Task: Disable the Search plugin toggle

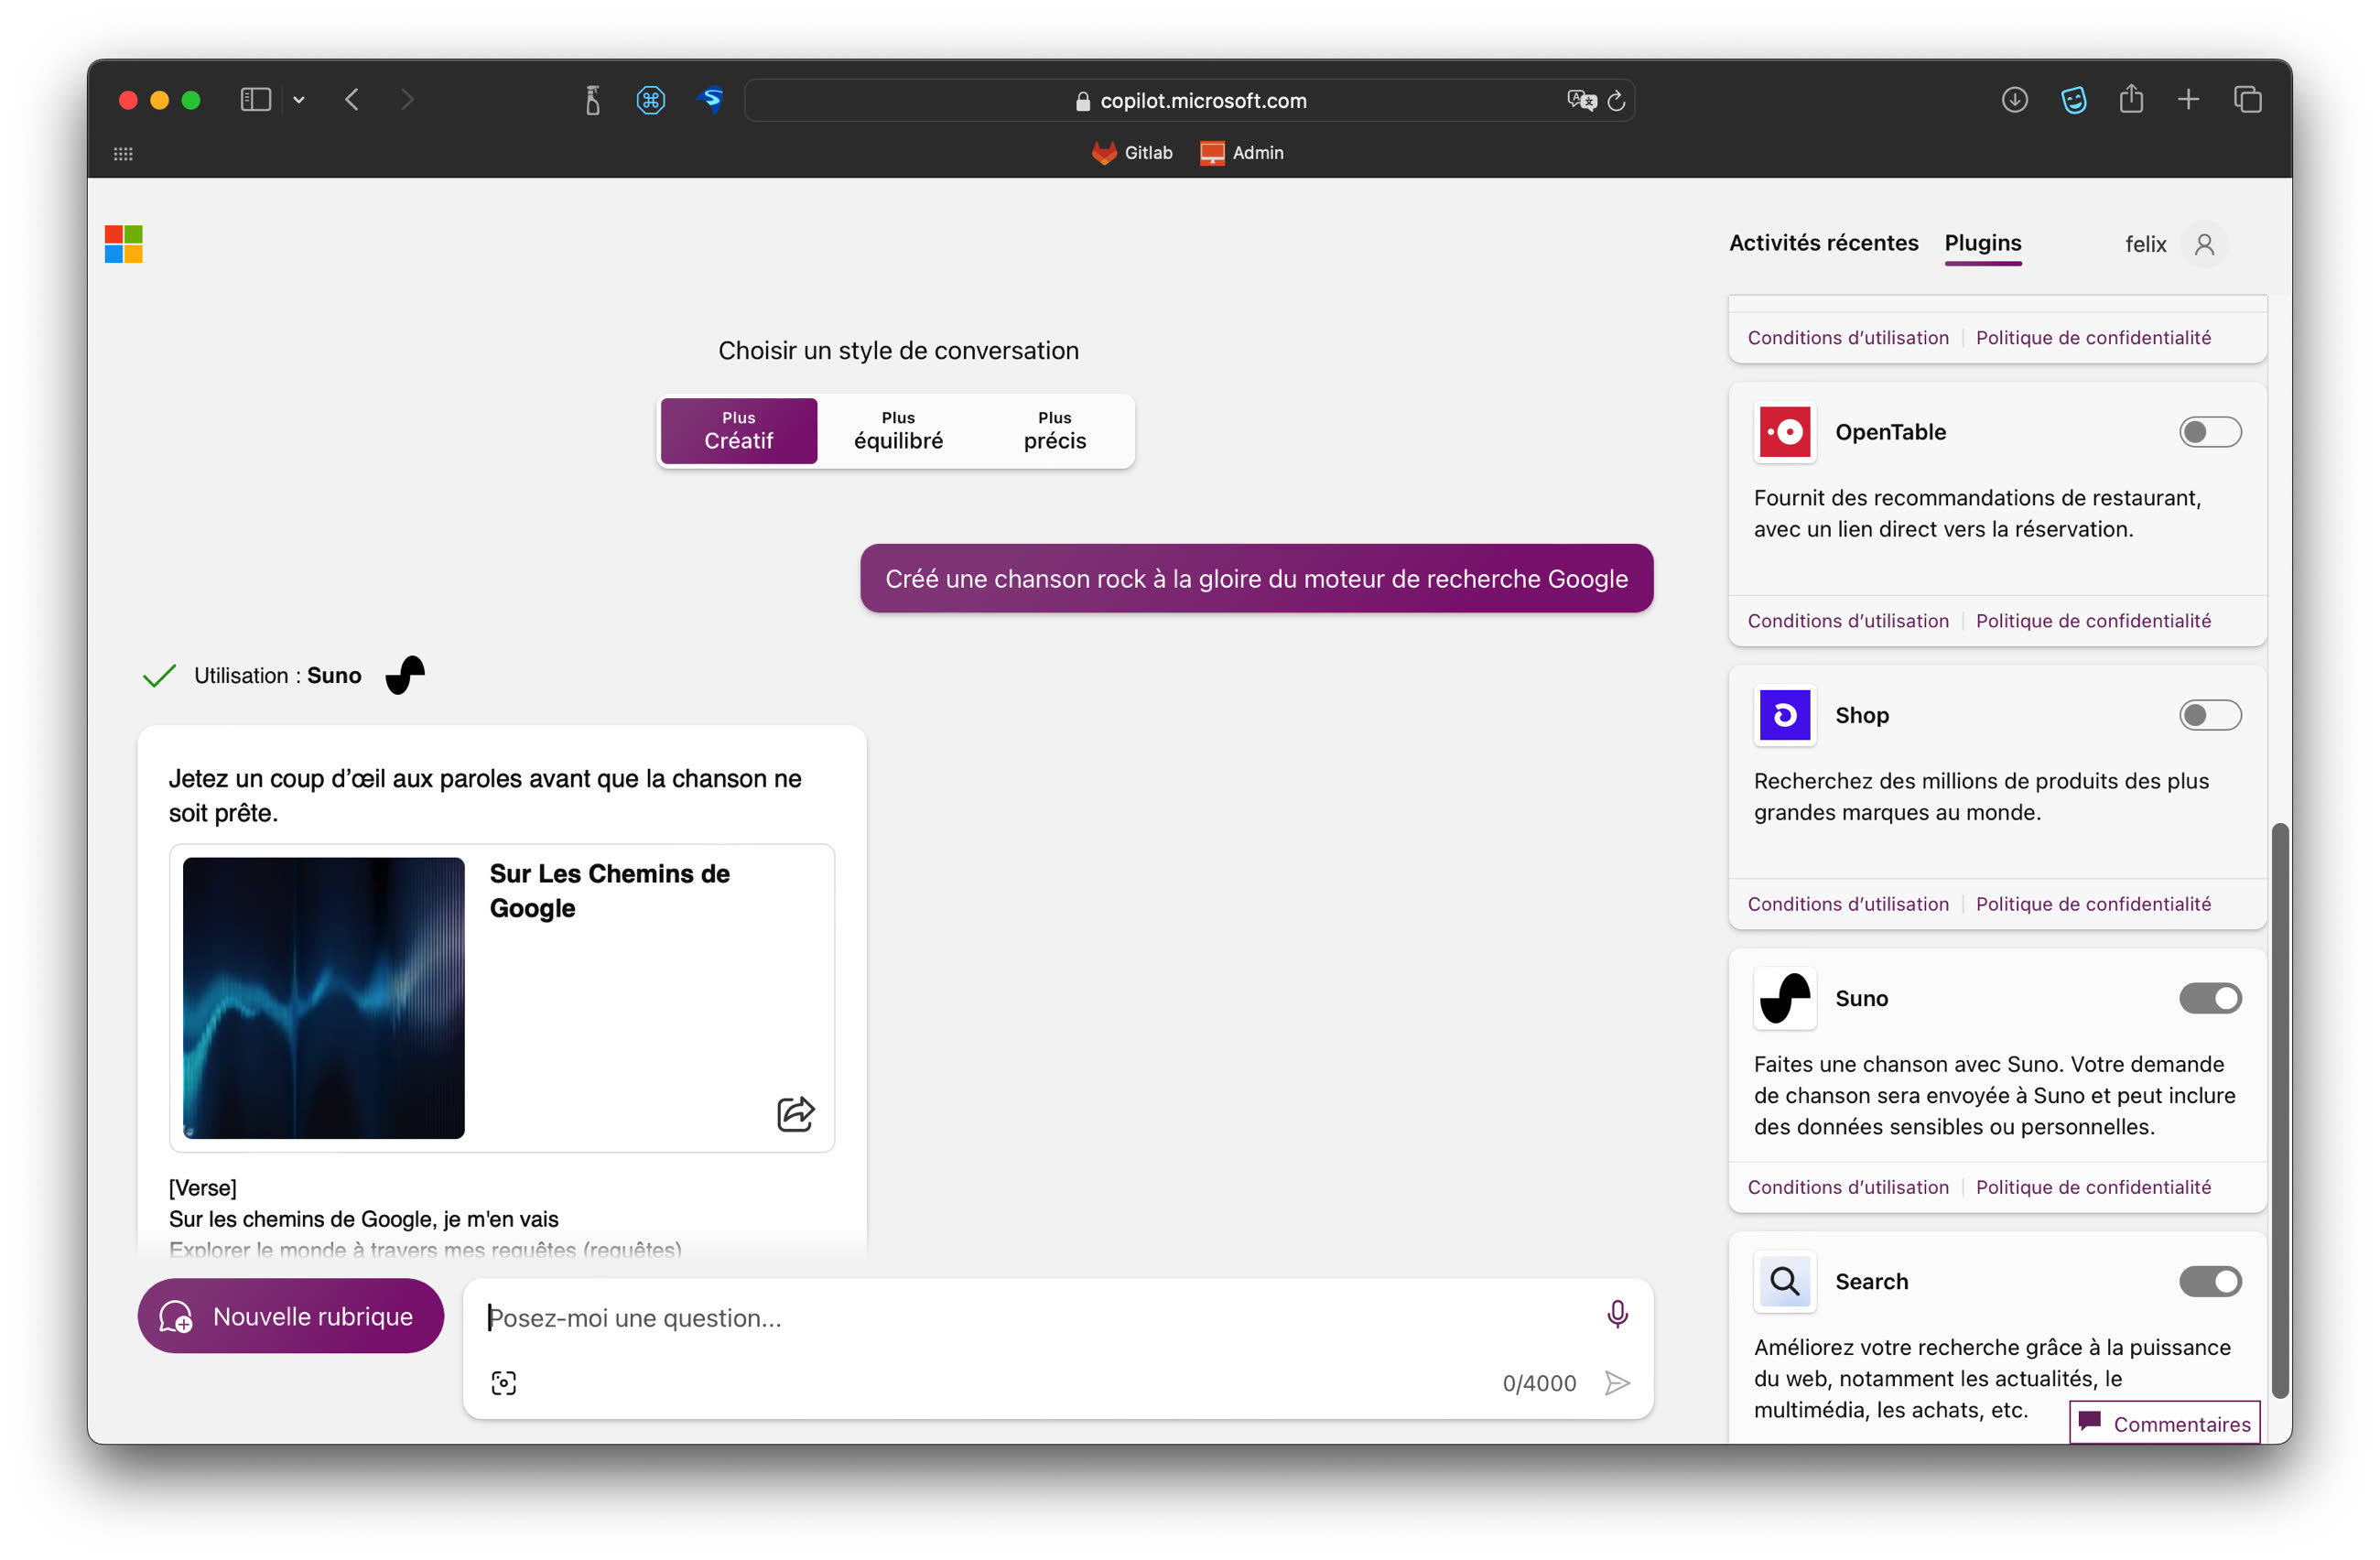Action: tap(2210, 1281)
